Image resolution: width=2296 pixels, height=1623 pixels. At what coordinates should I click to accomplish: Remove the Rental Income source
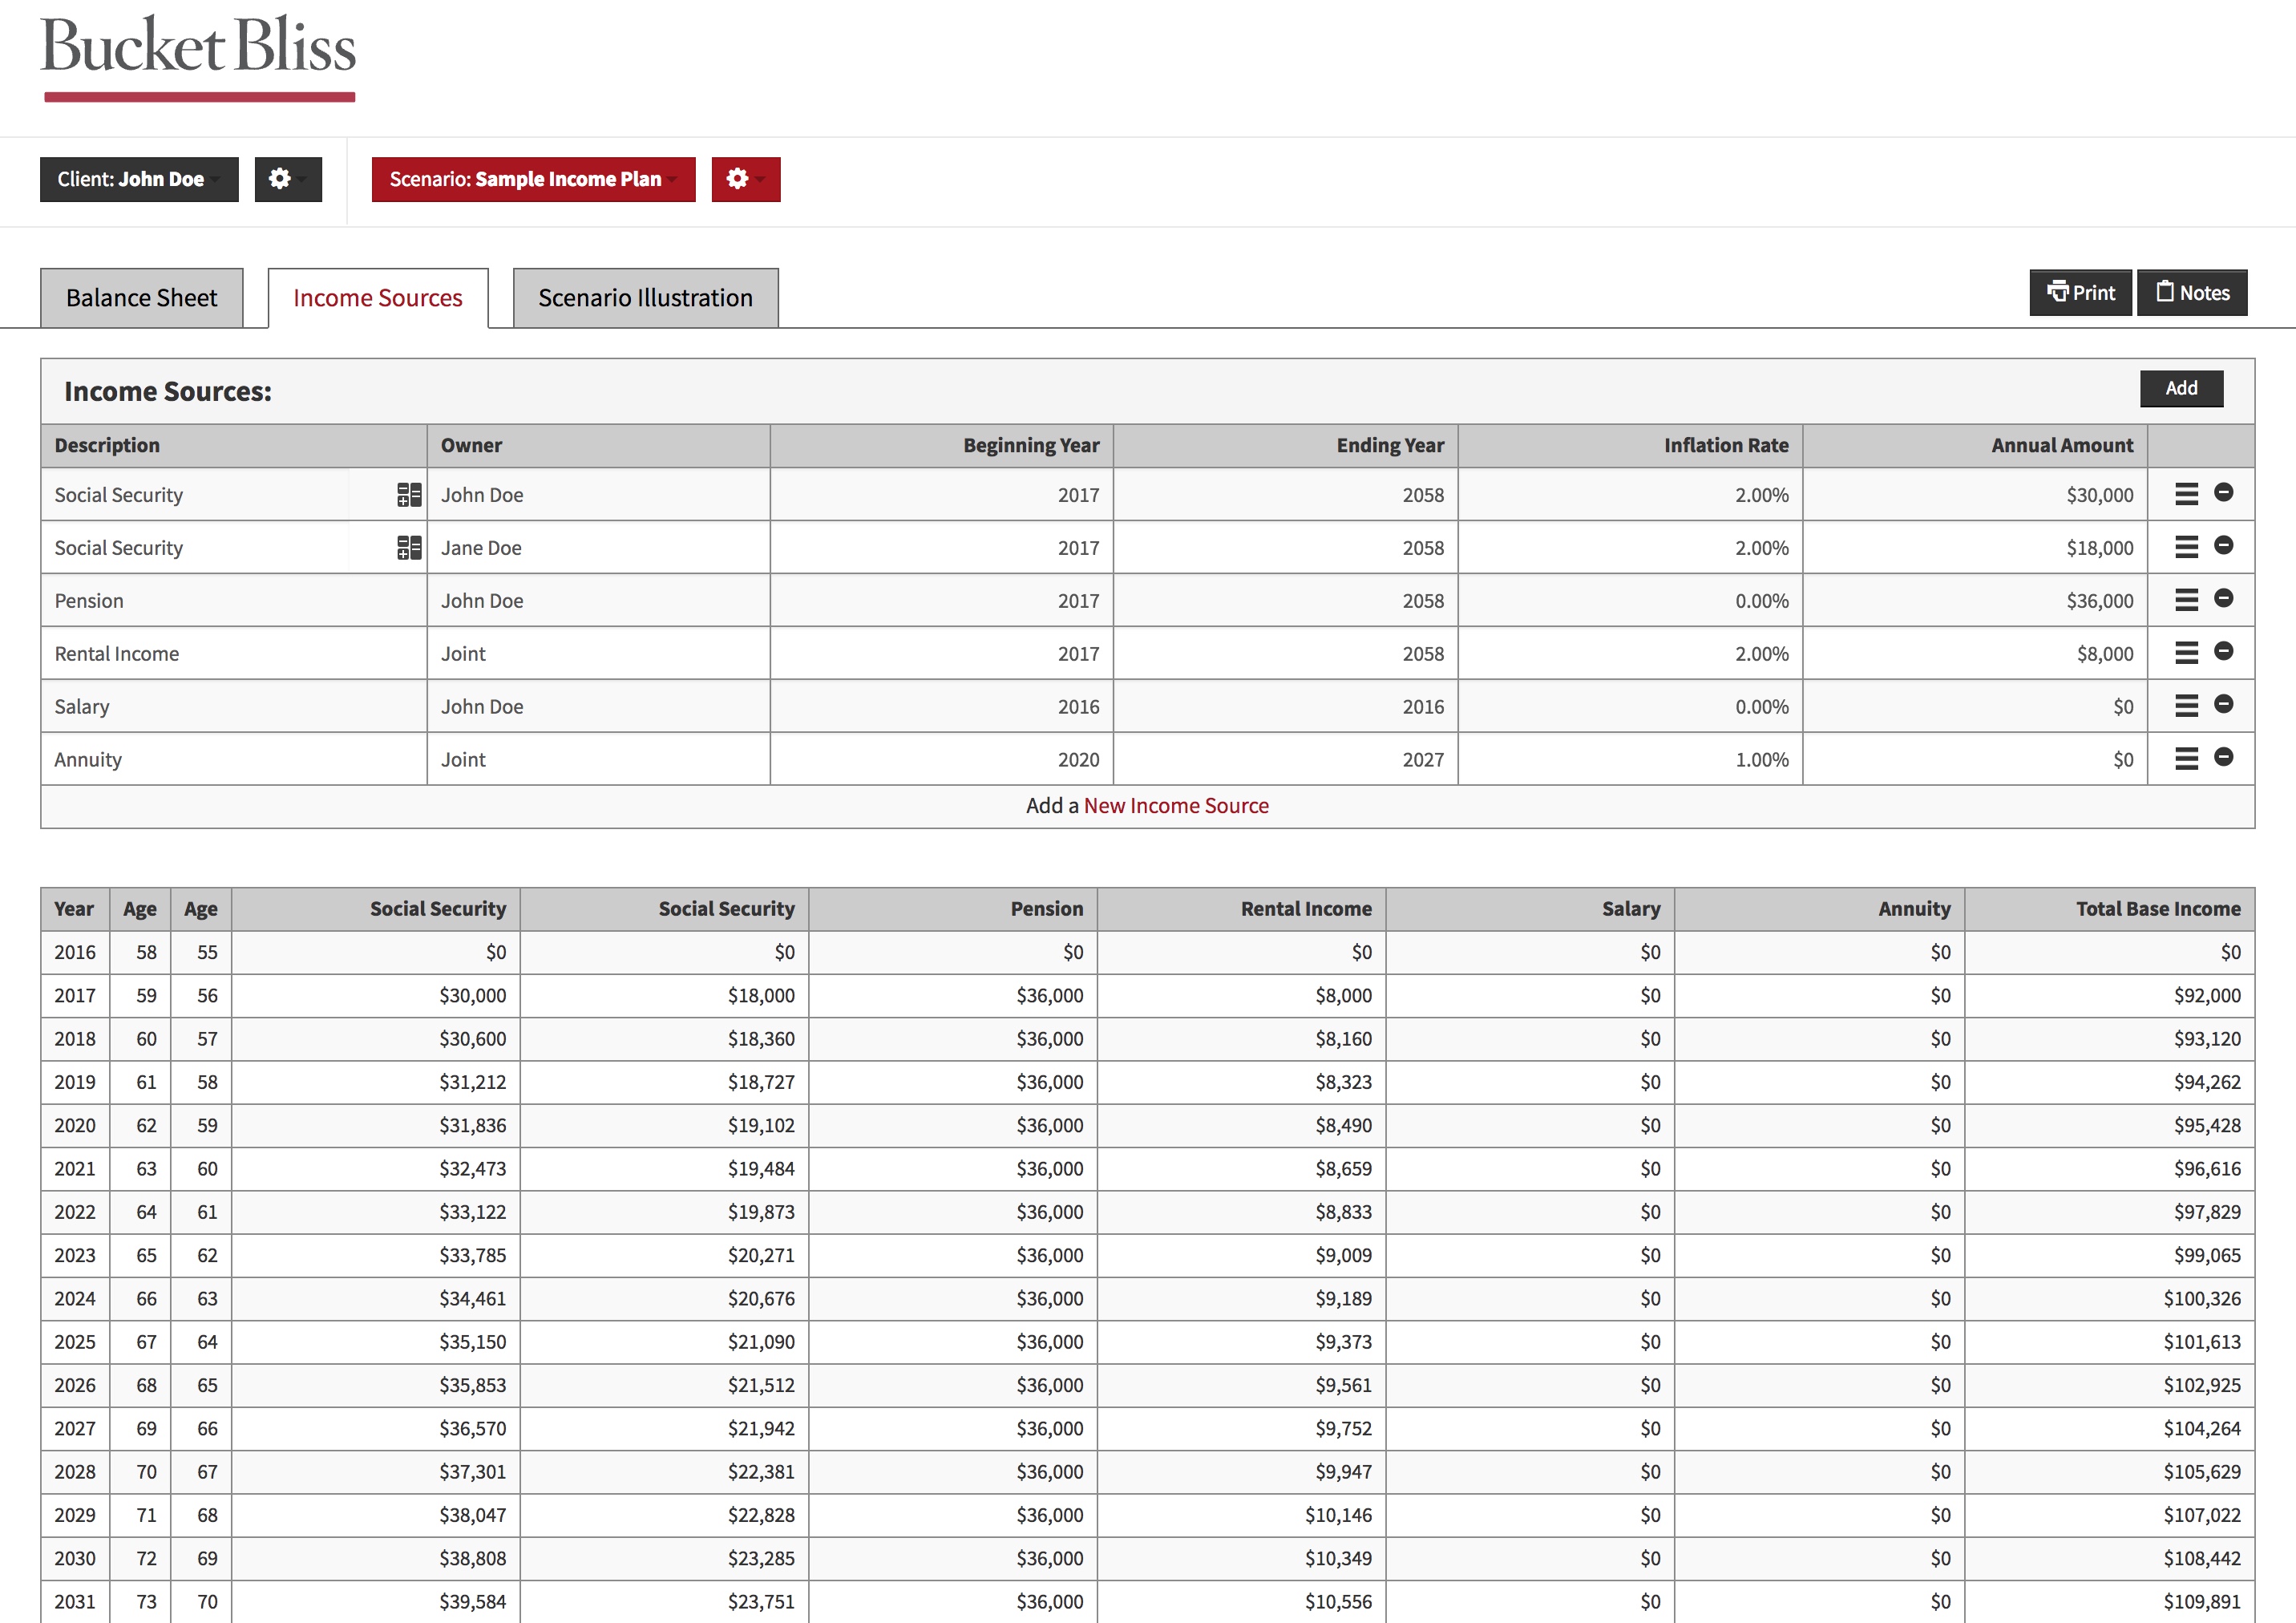[x=2224, y=653]
